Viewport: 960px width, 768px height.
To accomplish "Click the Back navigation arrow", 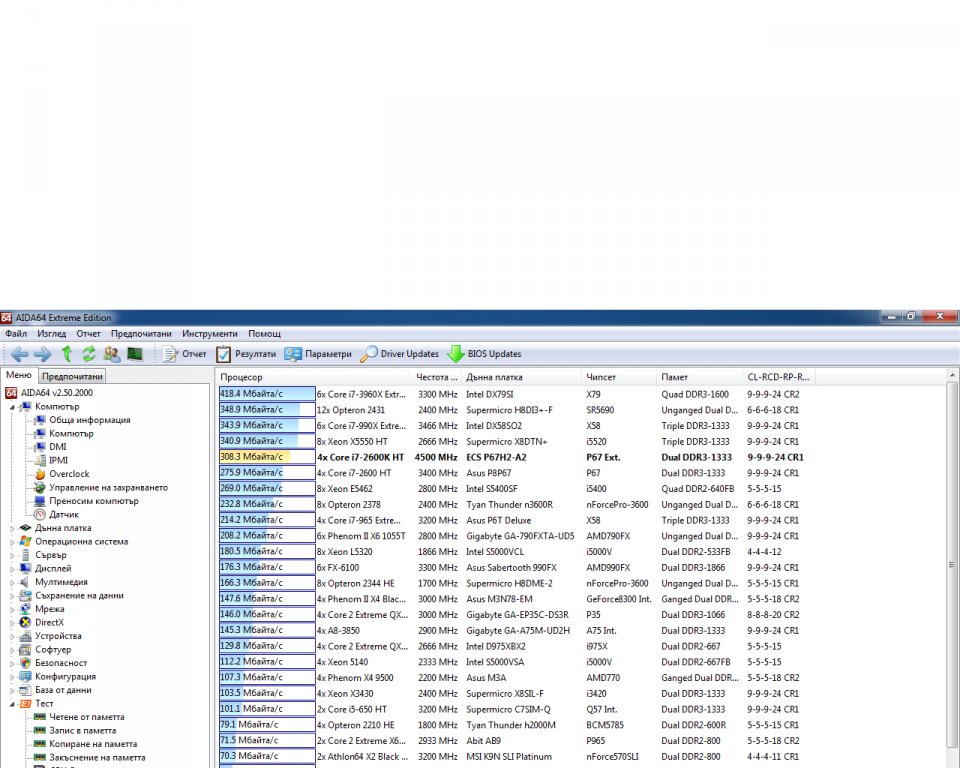I will 19,354.
